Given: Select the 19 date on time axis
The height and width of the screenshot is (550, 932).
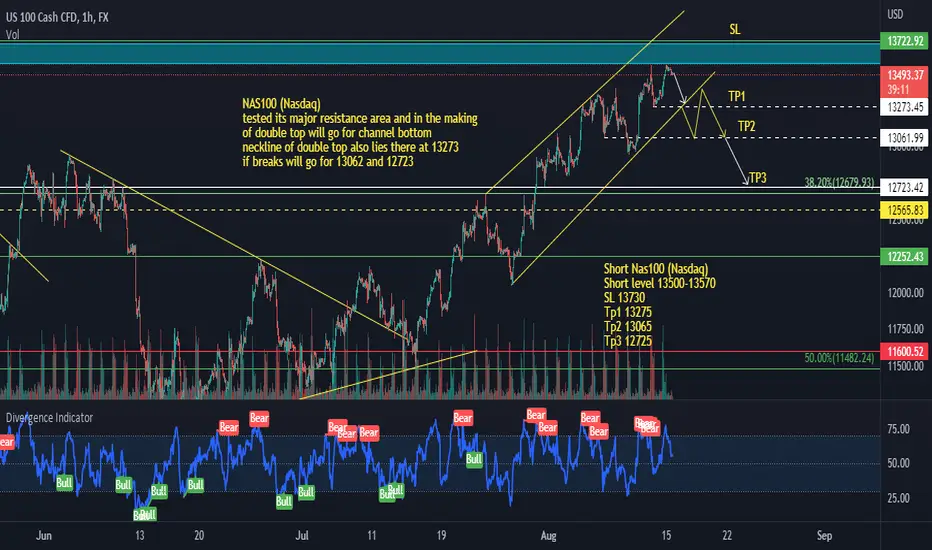Looking at the screenshot, I should (441, 536).
